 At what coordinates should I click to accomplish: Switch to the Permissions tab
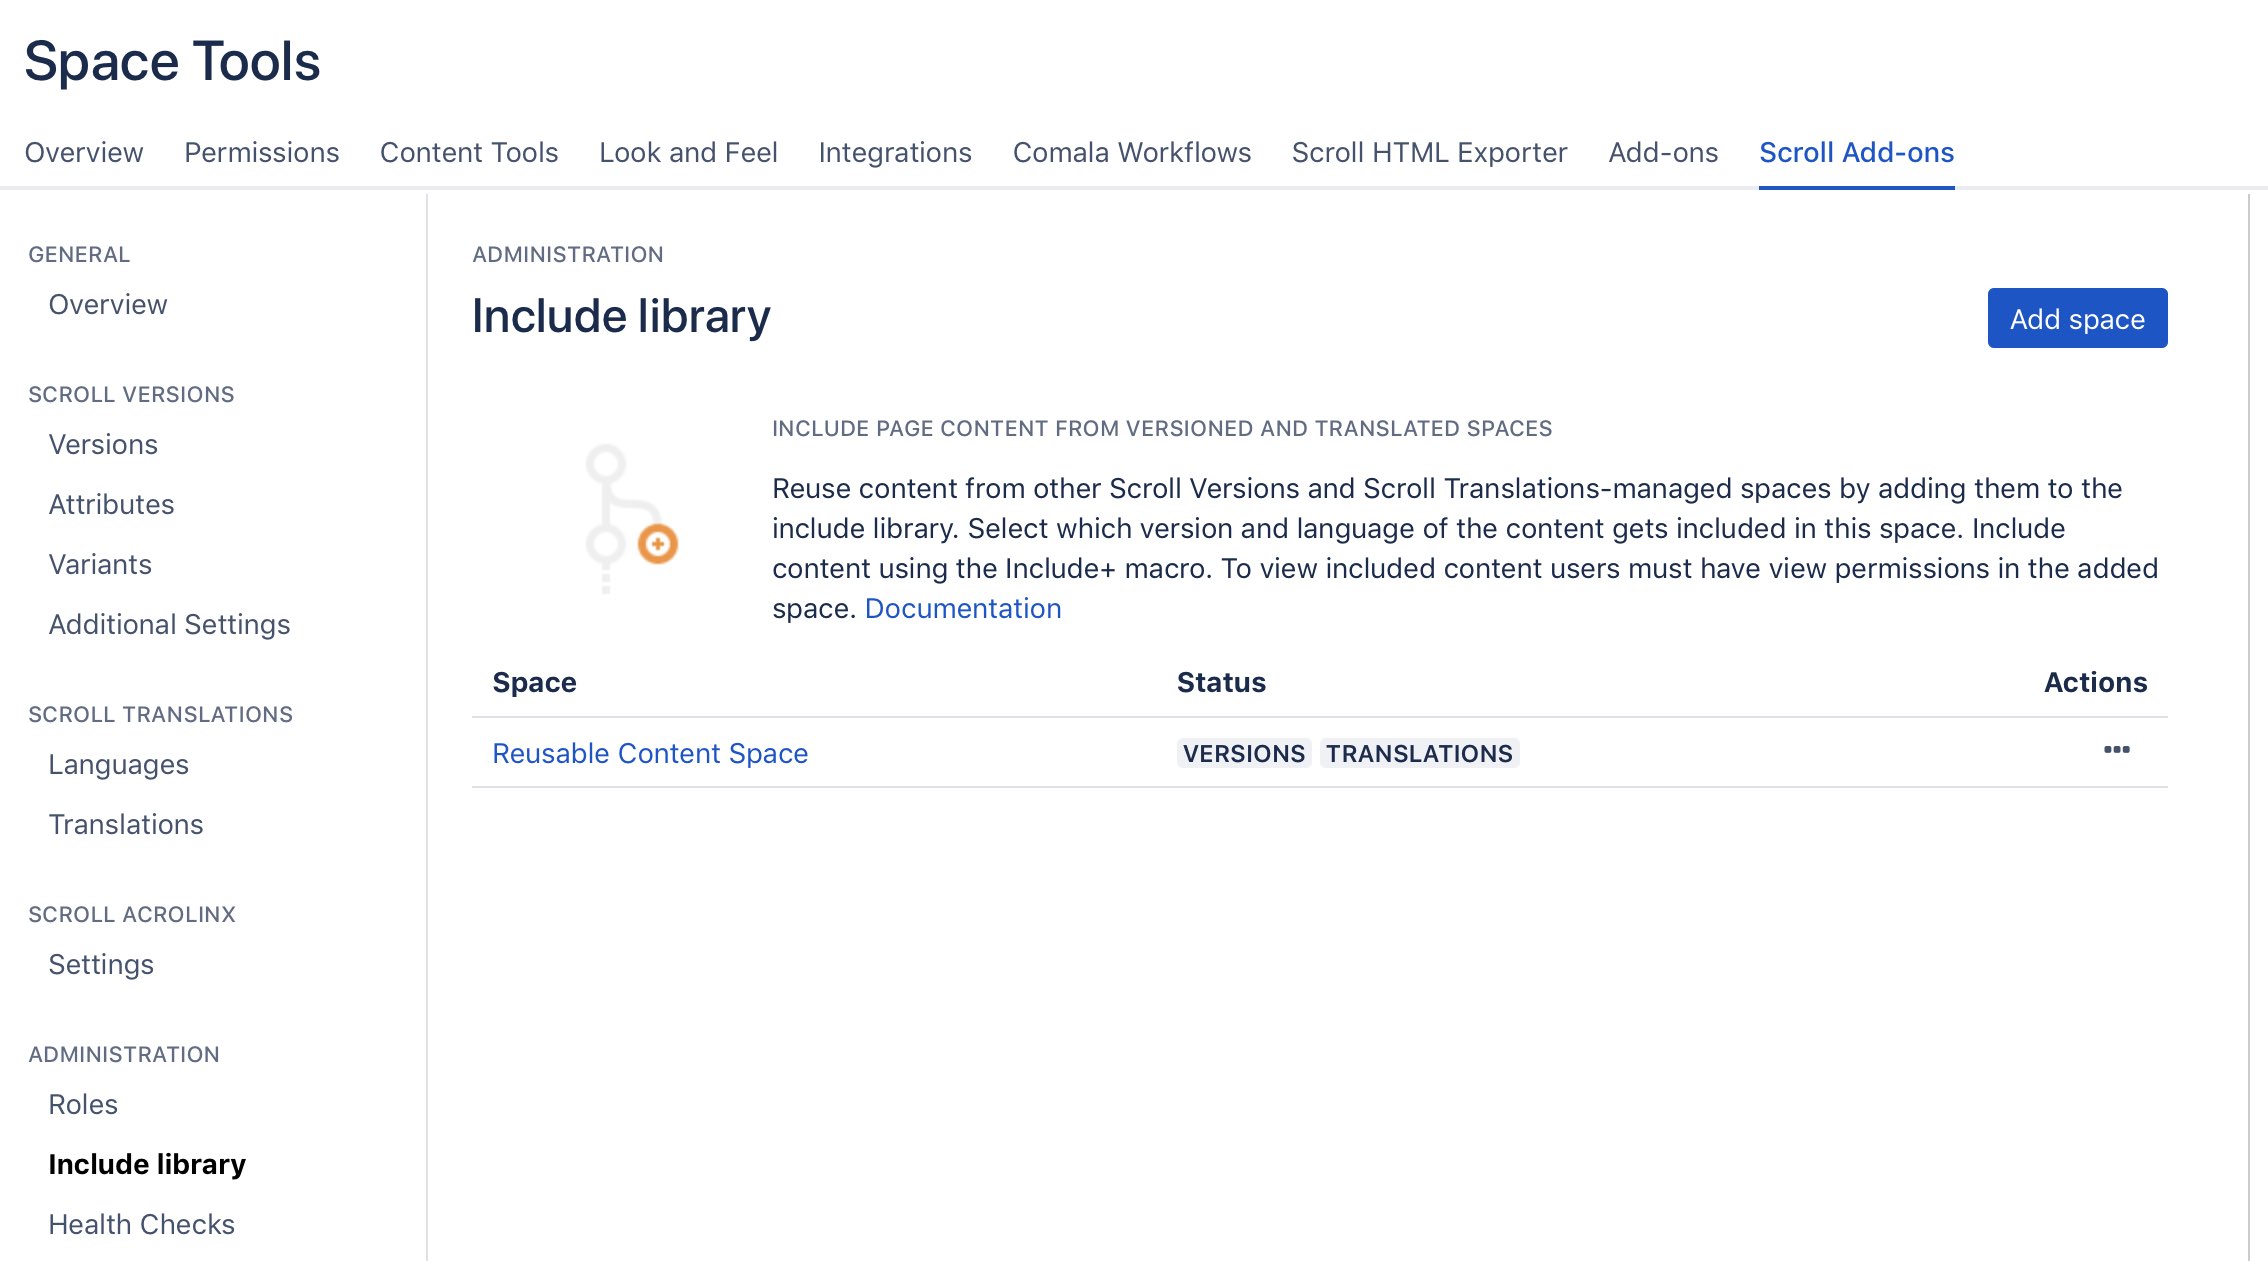261,152
